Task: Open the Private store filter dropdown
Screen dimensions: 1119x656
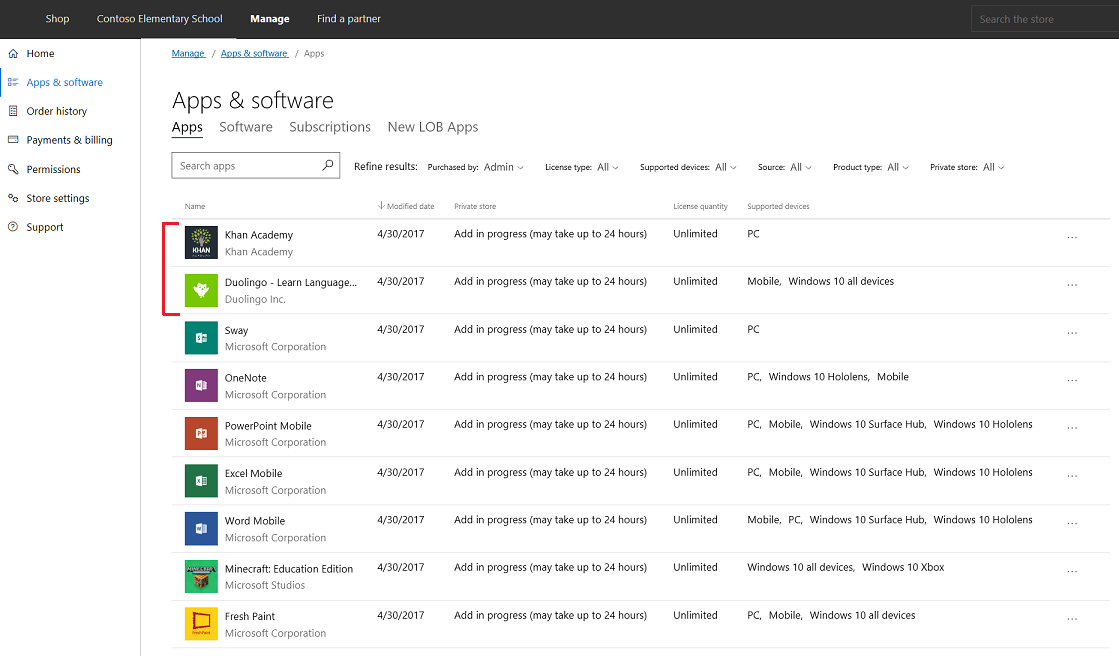Action: pos(993,168)
